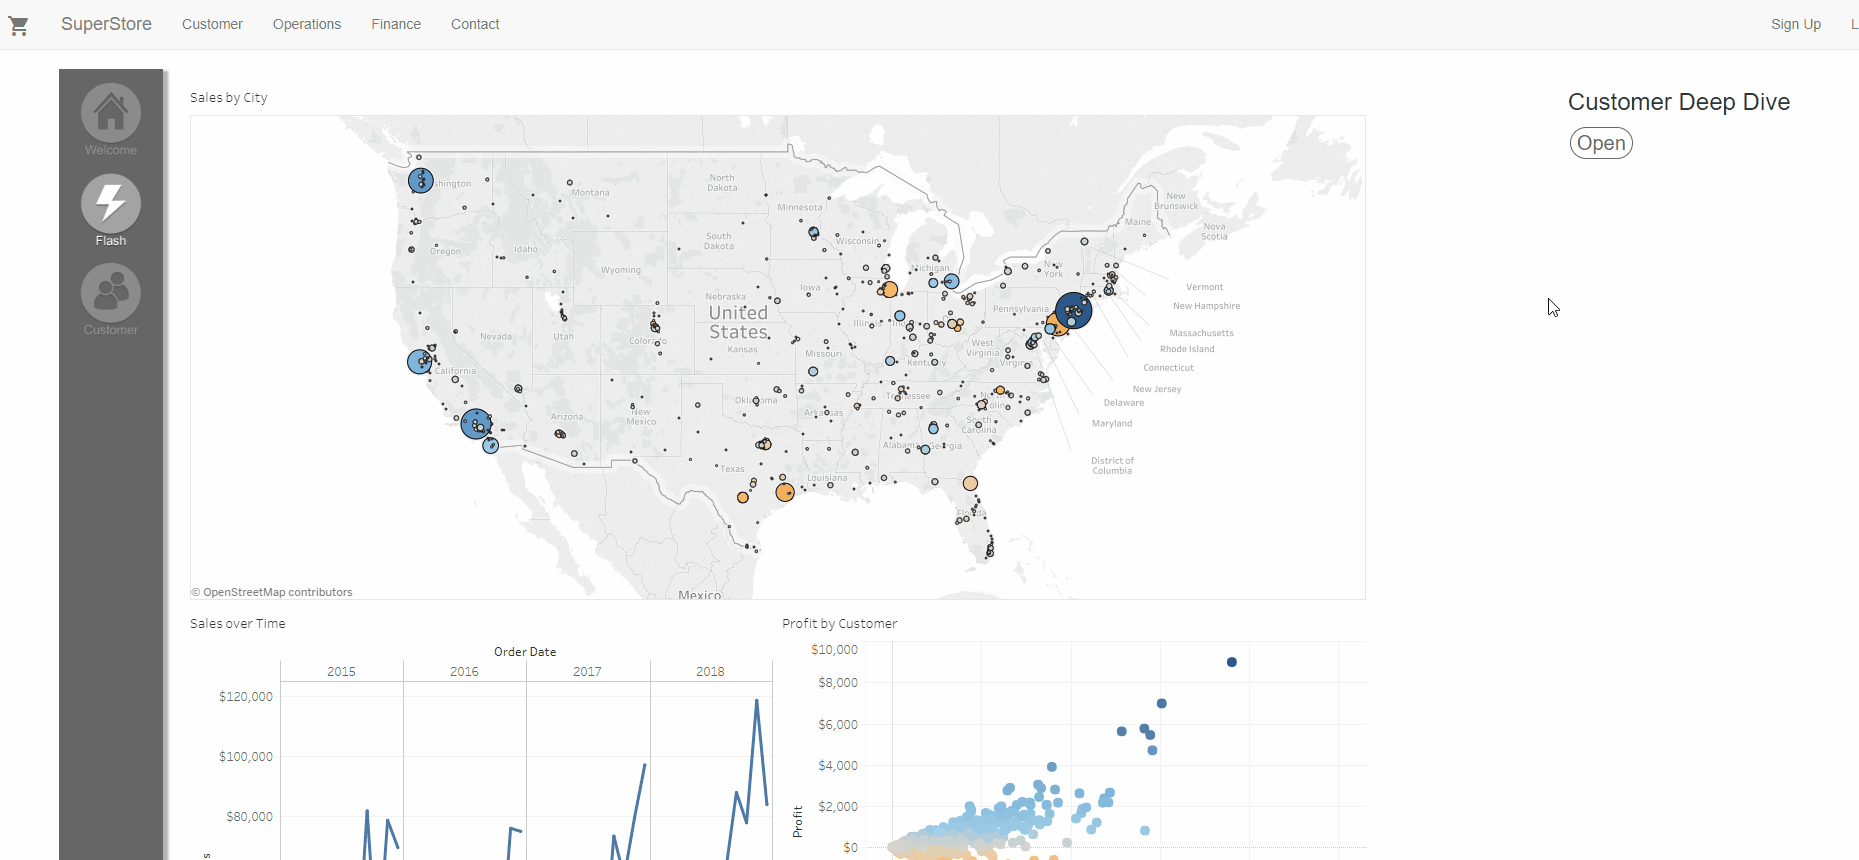Click the shopping cart icon
Viewport: 1859px width, 860px height.
pos(18,26)
